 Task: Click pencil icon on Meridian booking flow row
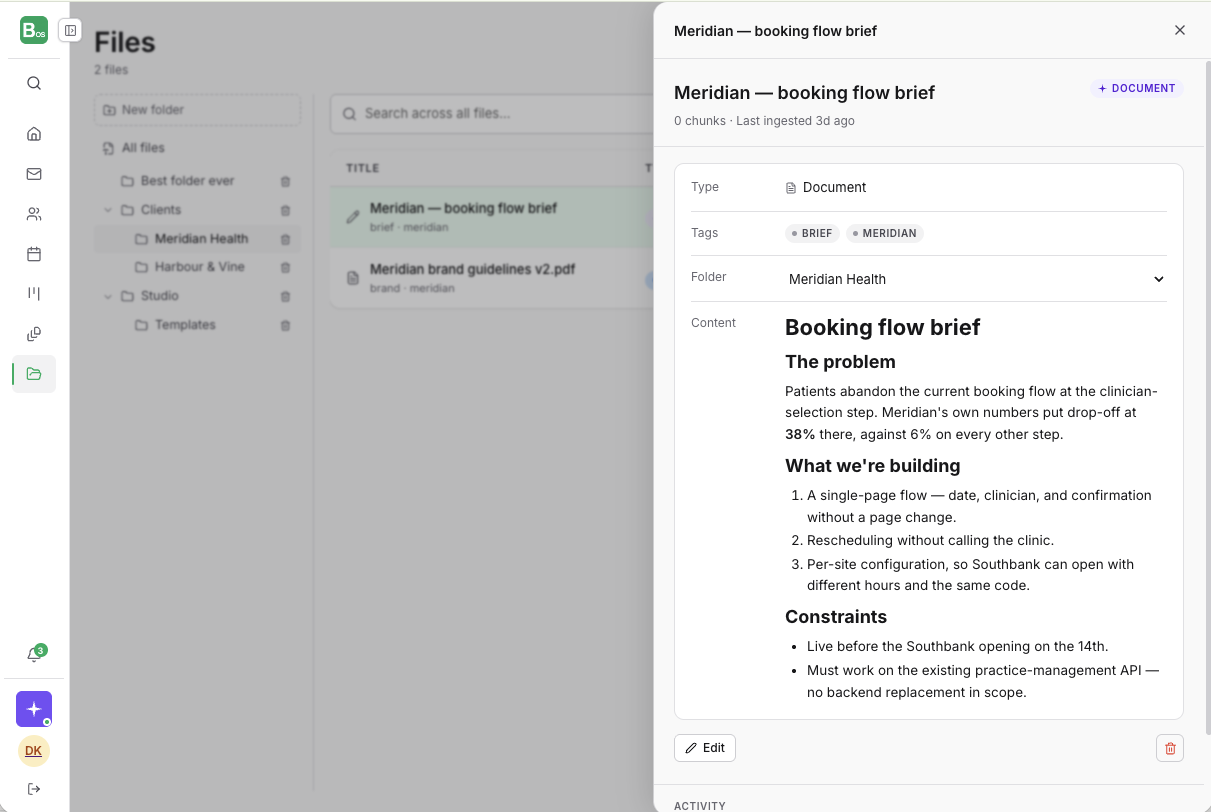[353, 217]
